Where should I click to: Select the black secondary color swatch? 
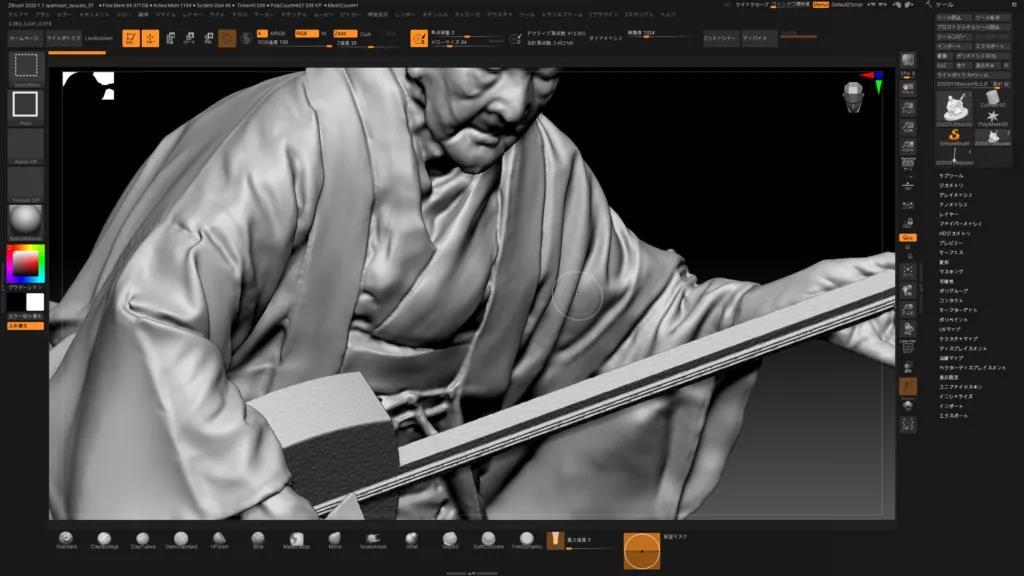[x=16, y=302]
